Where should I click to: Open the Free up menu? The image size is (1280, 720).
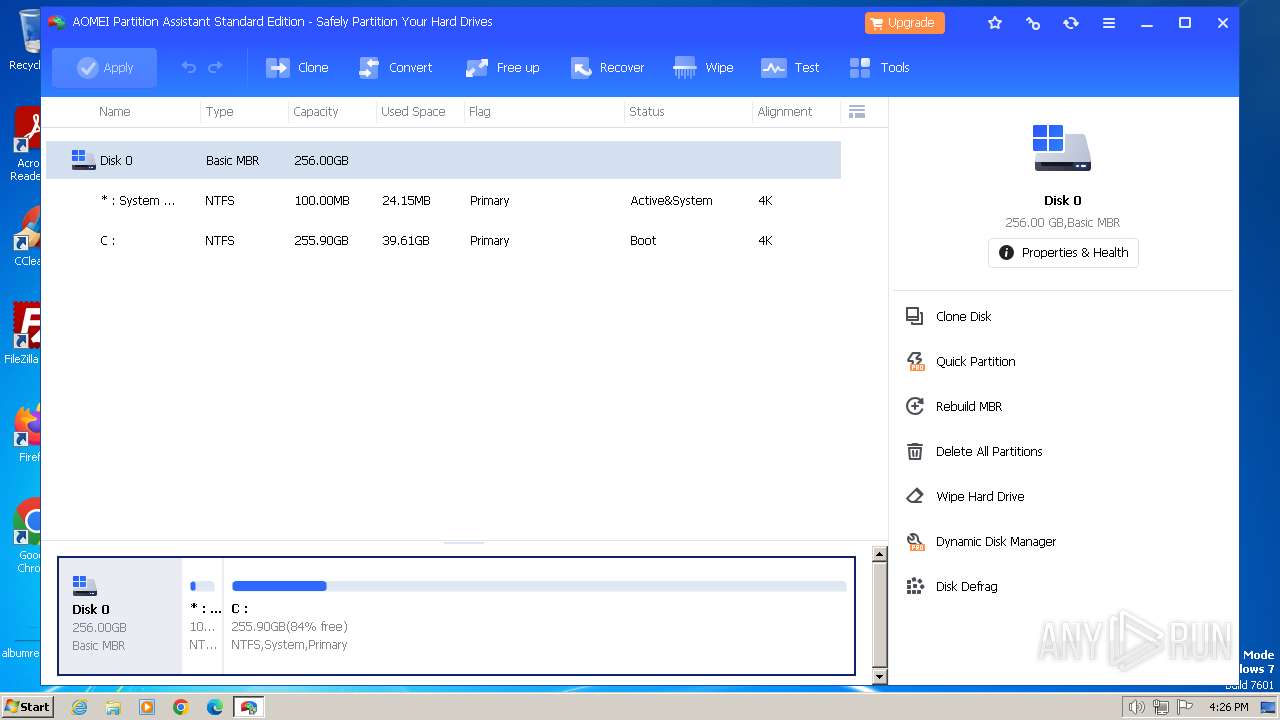[502, 67]
